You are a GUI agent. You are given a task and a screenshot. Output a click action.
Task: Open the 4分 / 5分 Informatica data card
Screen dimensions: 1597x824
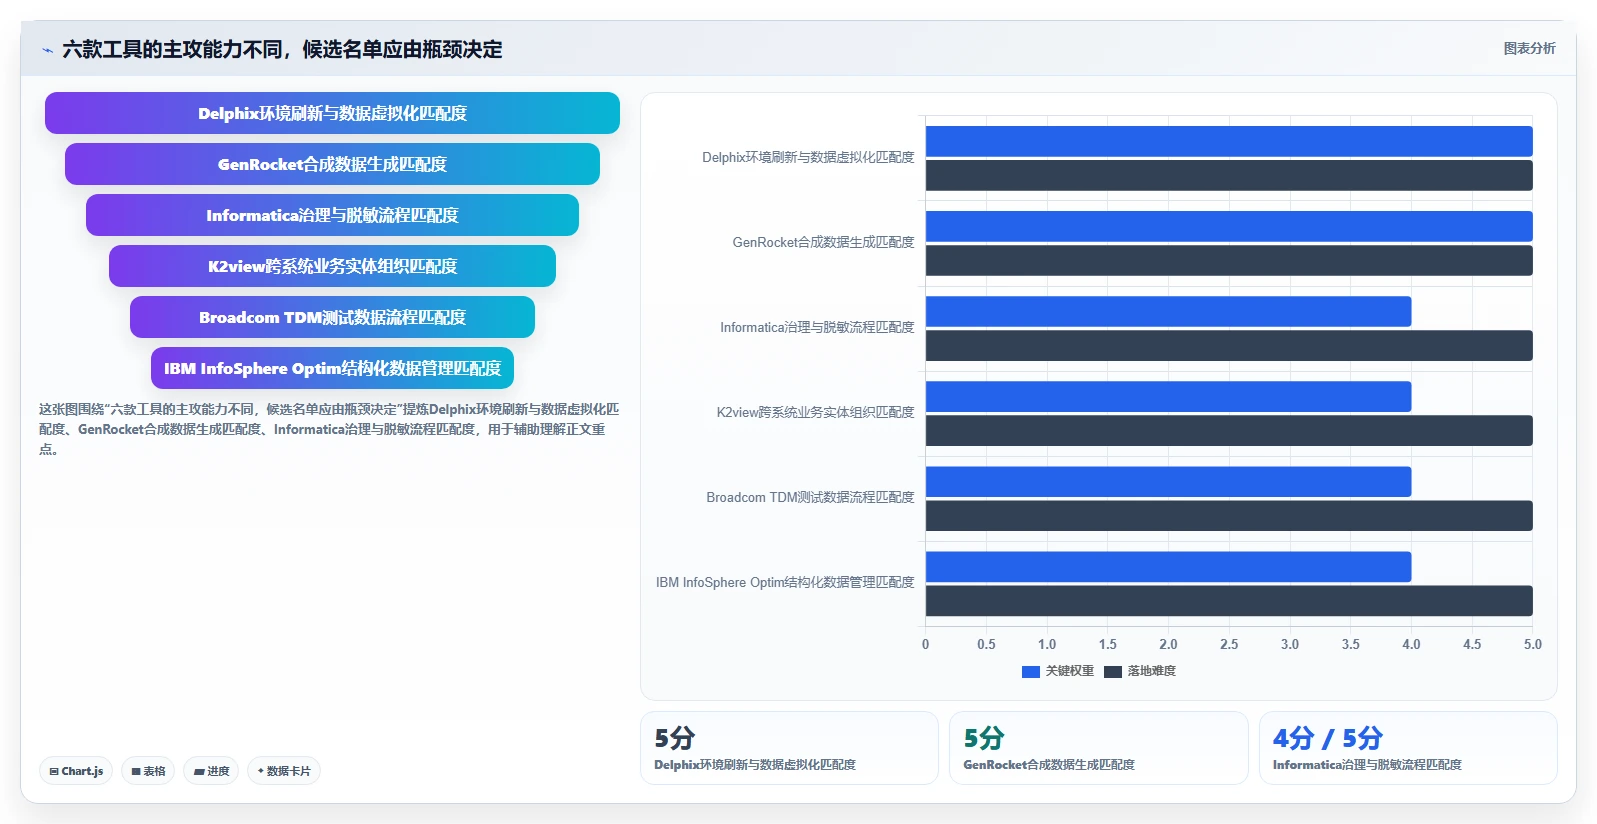1408,748
